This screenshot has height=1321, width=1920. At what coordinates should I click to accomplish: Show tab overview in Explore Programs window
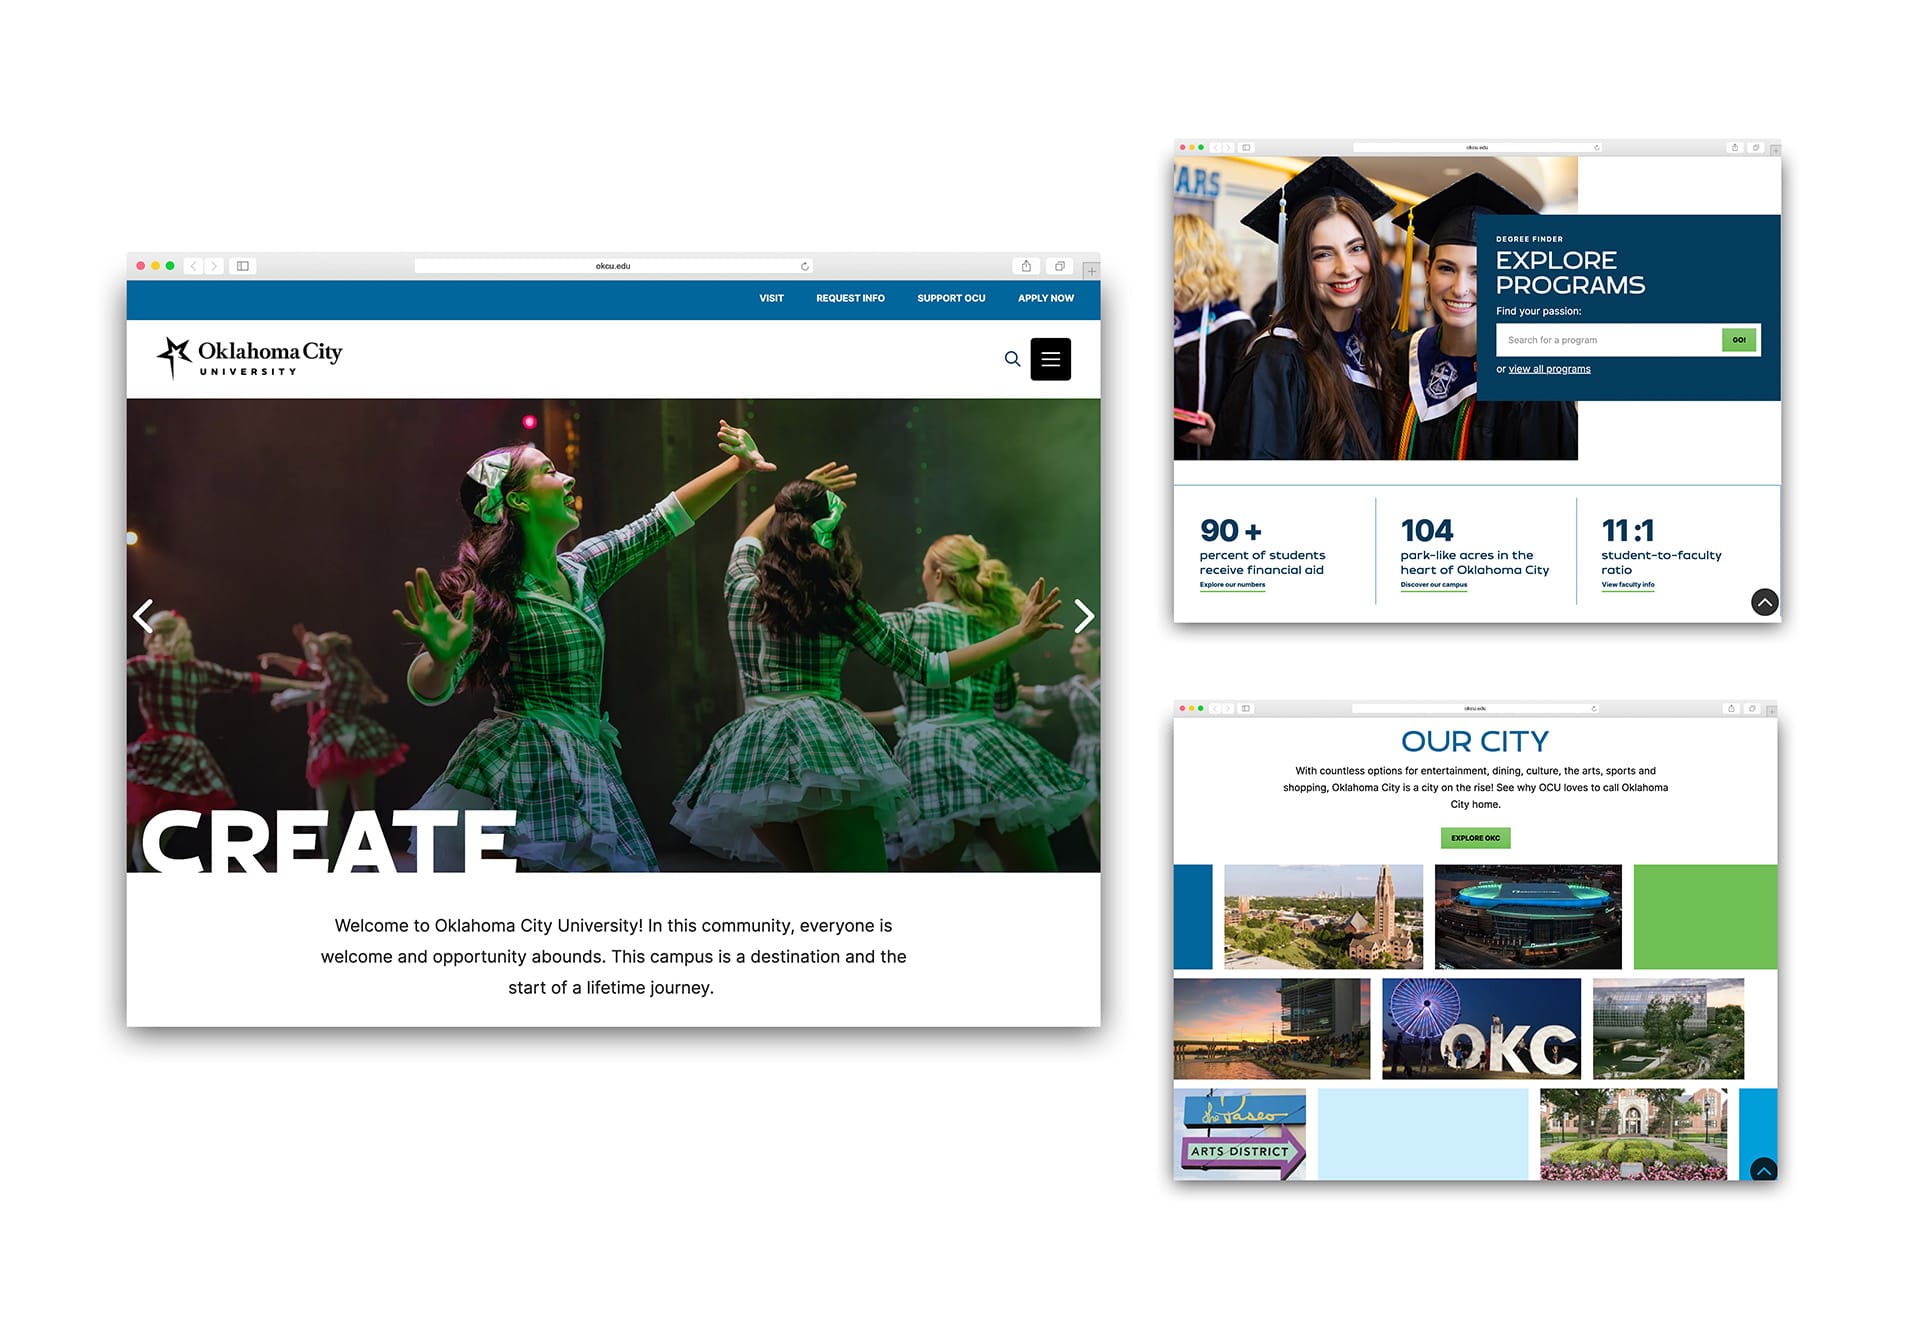[x=1756, y=147]
